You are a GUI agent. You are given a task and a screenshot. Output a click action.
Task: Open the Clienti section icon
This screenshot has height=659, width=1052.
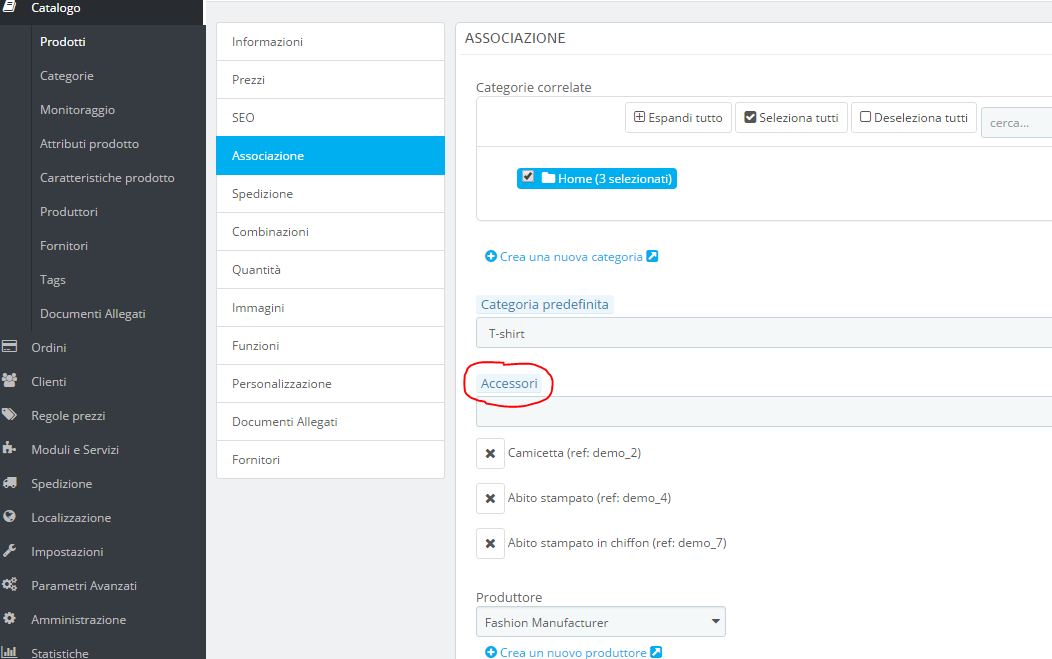(14, 381)
